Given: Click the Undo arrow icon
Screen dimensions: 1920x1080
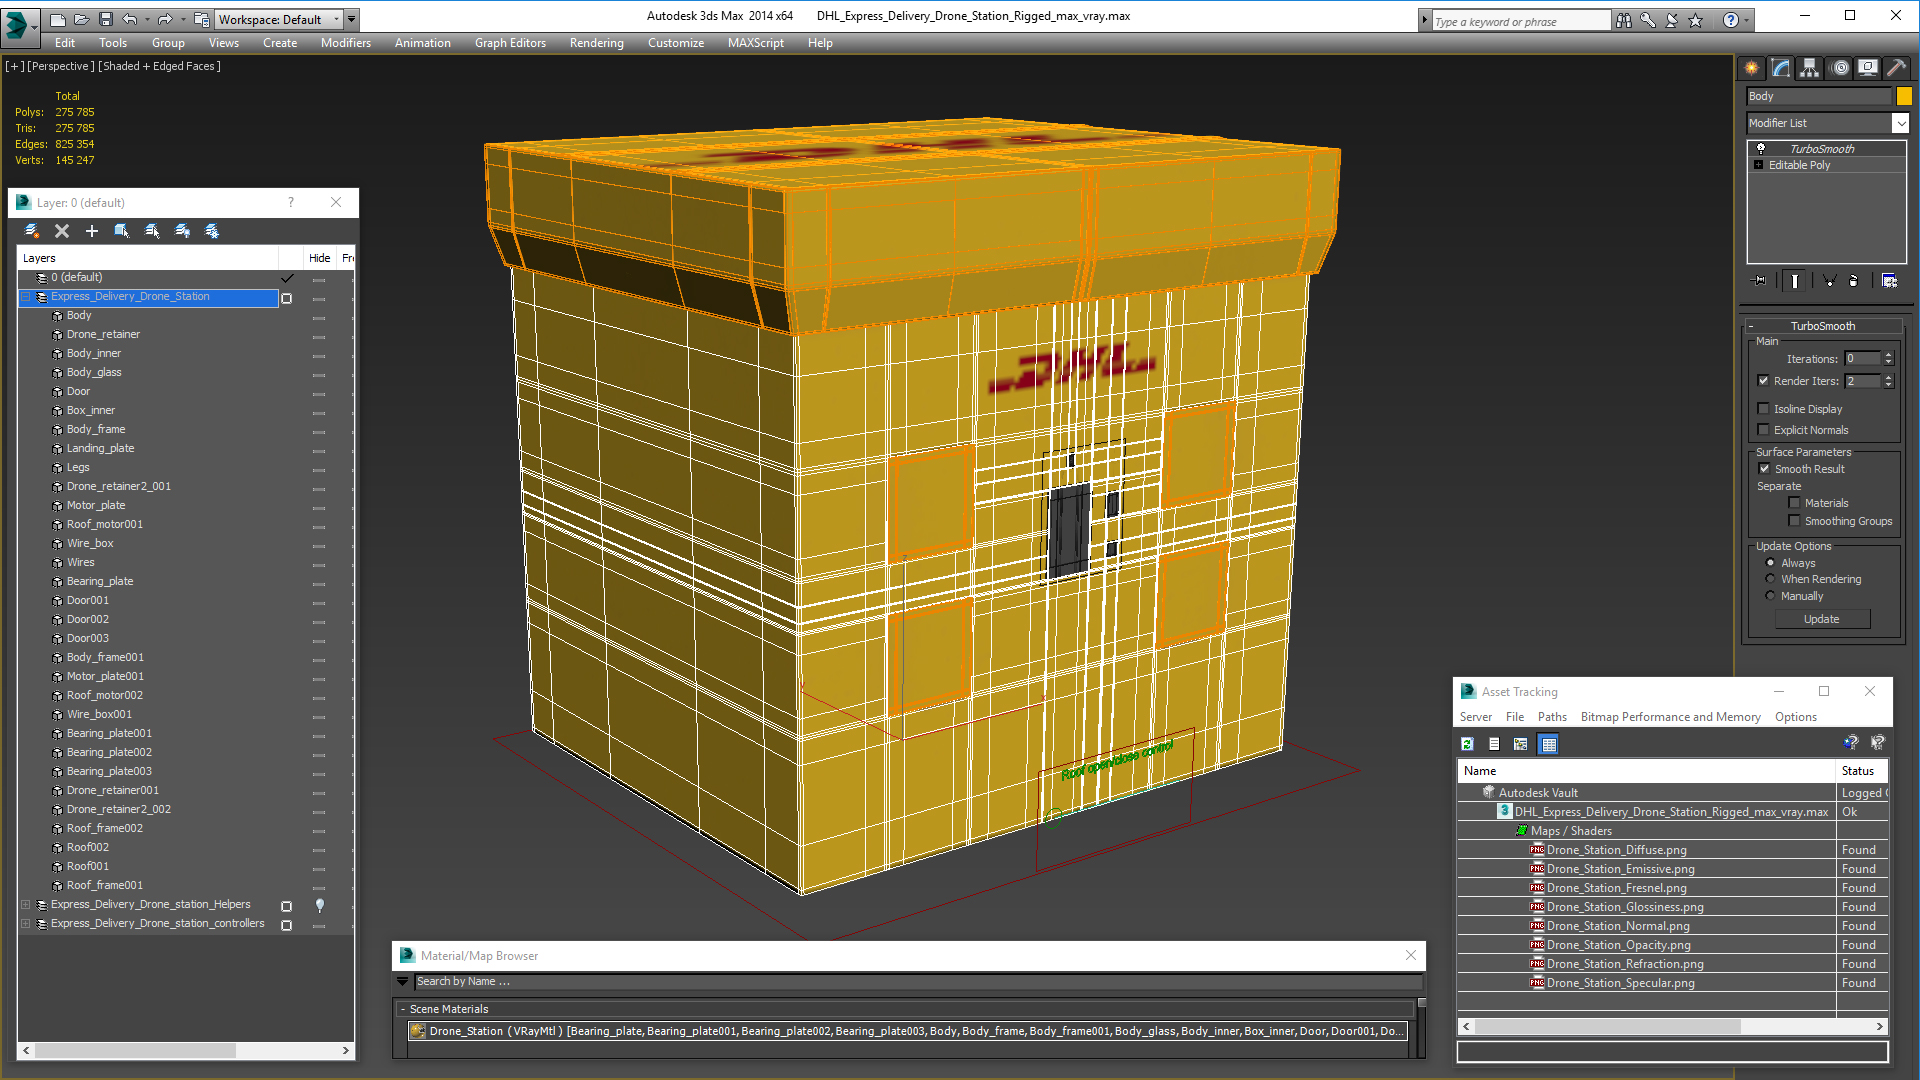Looking at the screenshot, I should [130, 19].
